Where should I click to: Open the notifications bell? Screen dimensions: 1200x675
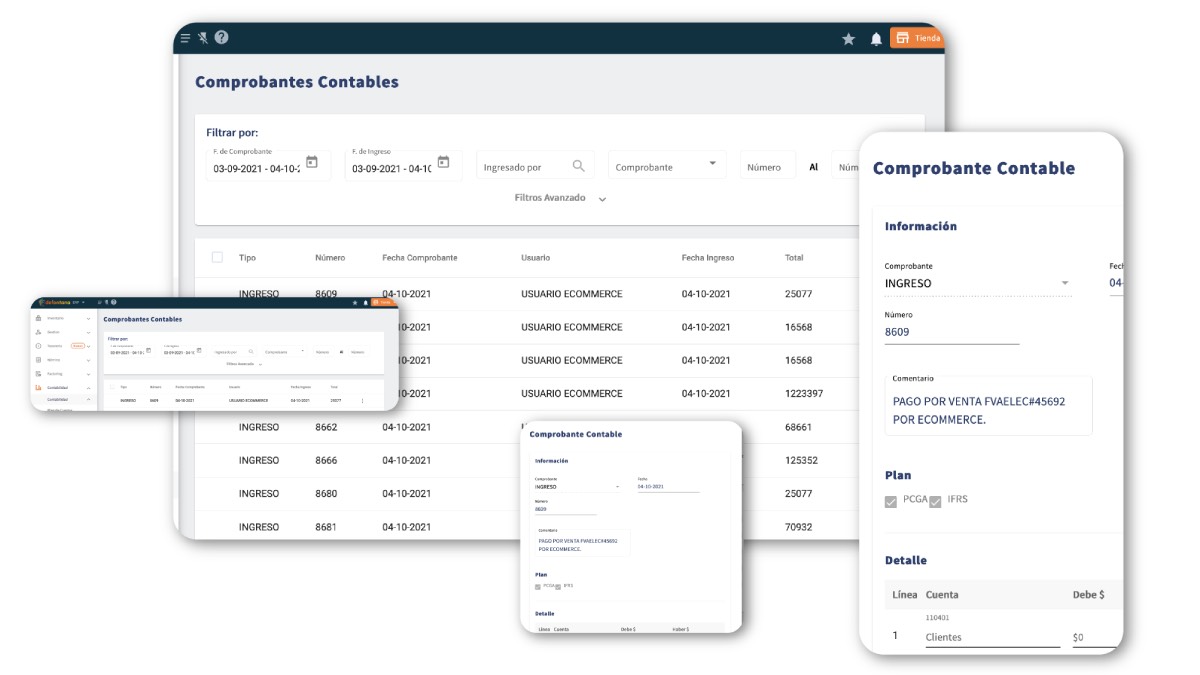pyautogui.click(x=876, y=39)
